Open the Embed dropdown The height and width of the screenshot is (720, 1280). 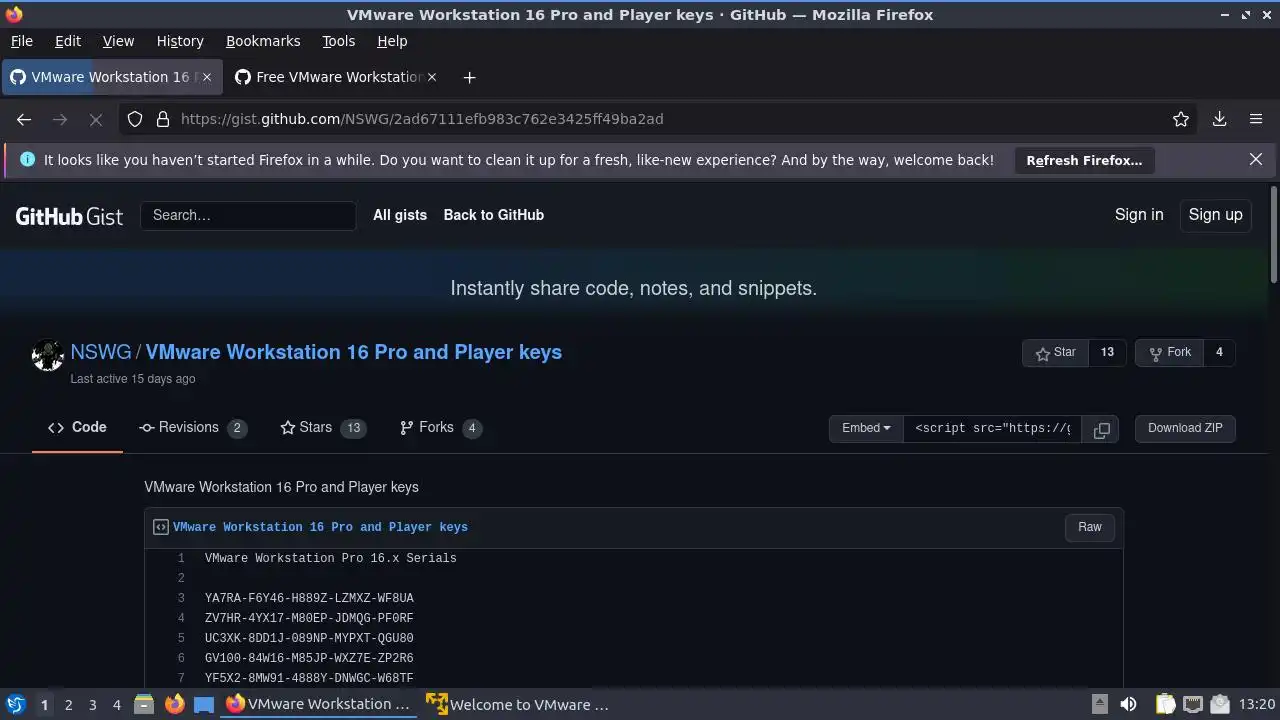coord(866,429)
